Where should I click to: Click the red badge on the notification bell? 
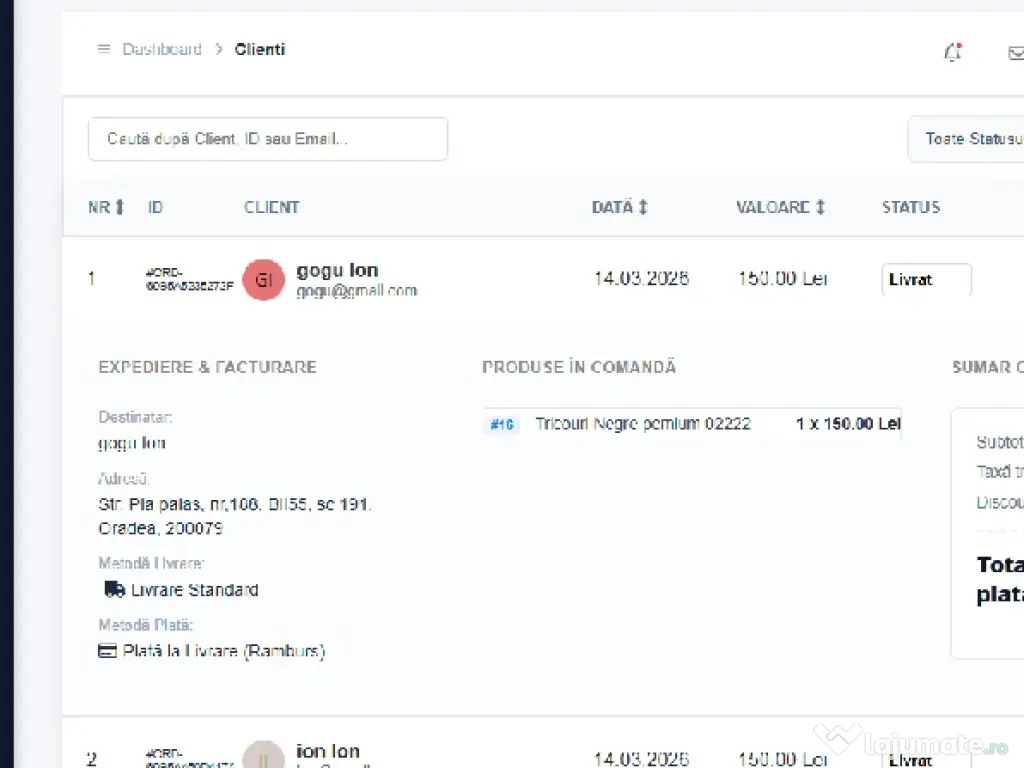[x=959, y=45]
